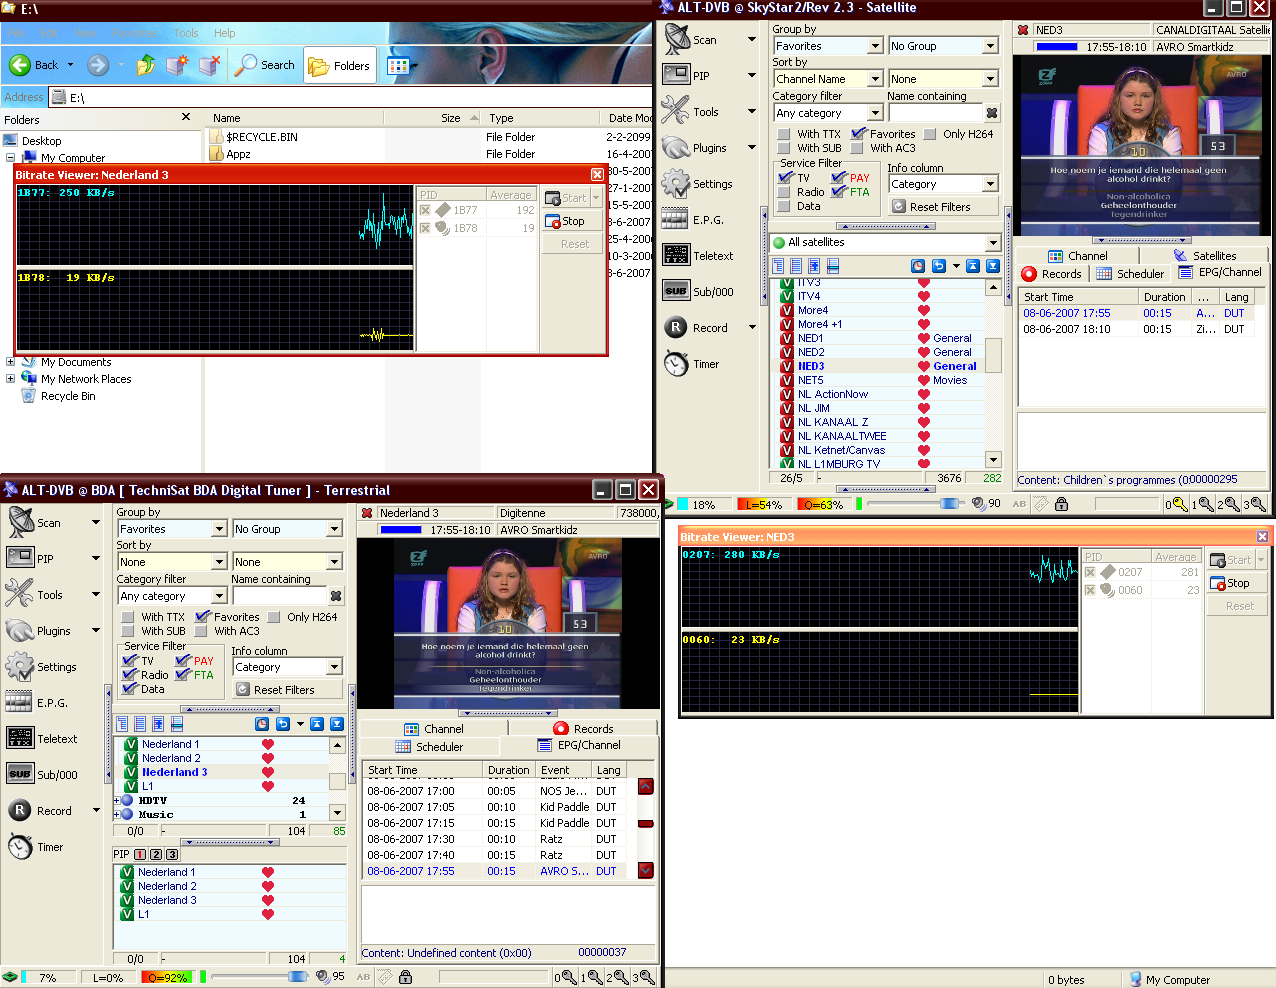Screen dimensions: 1276x988
Task: Open Teletext in the Satellite window
Action: tap(676, 255)
